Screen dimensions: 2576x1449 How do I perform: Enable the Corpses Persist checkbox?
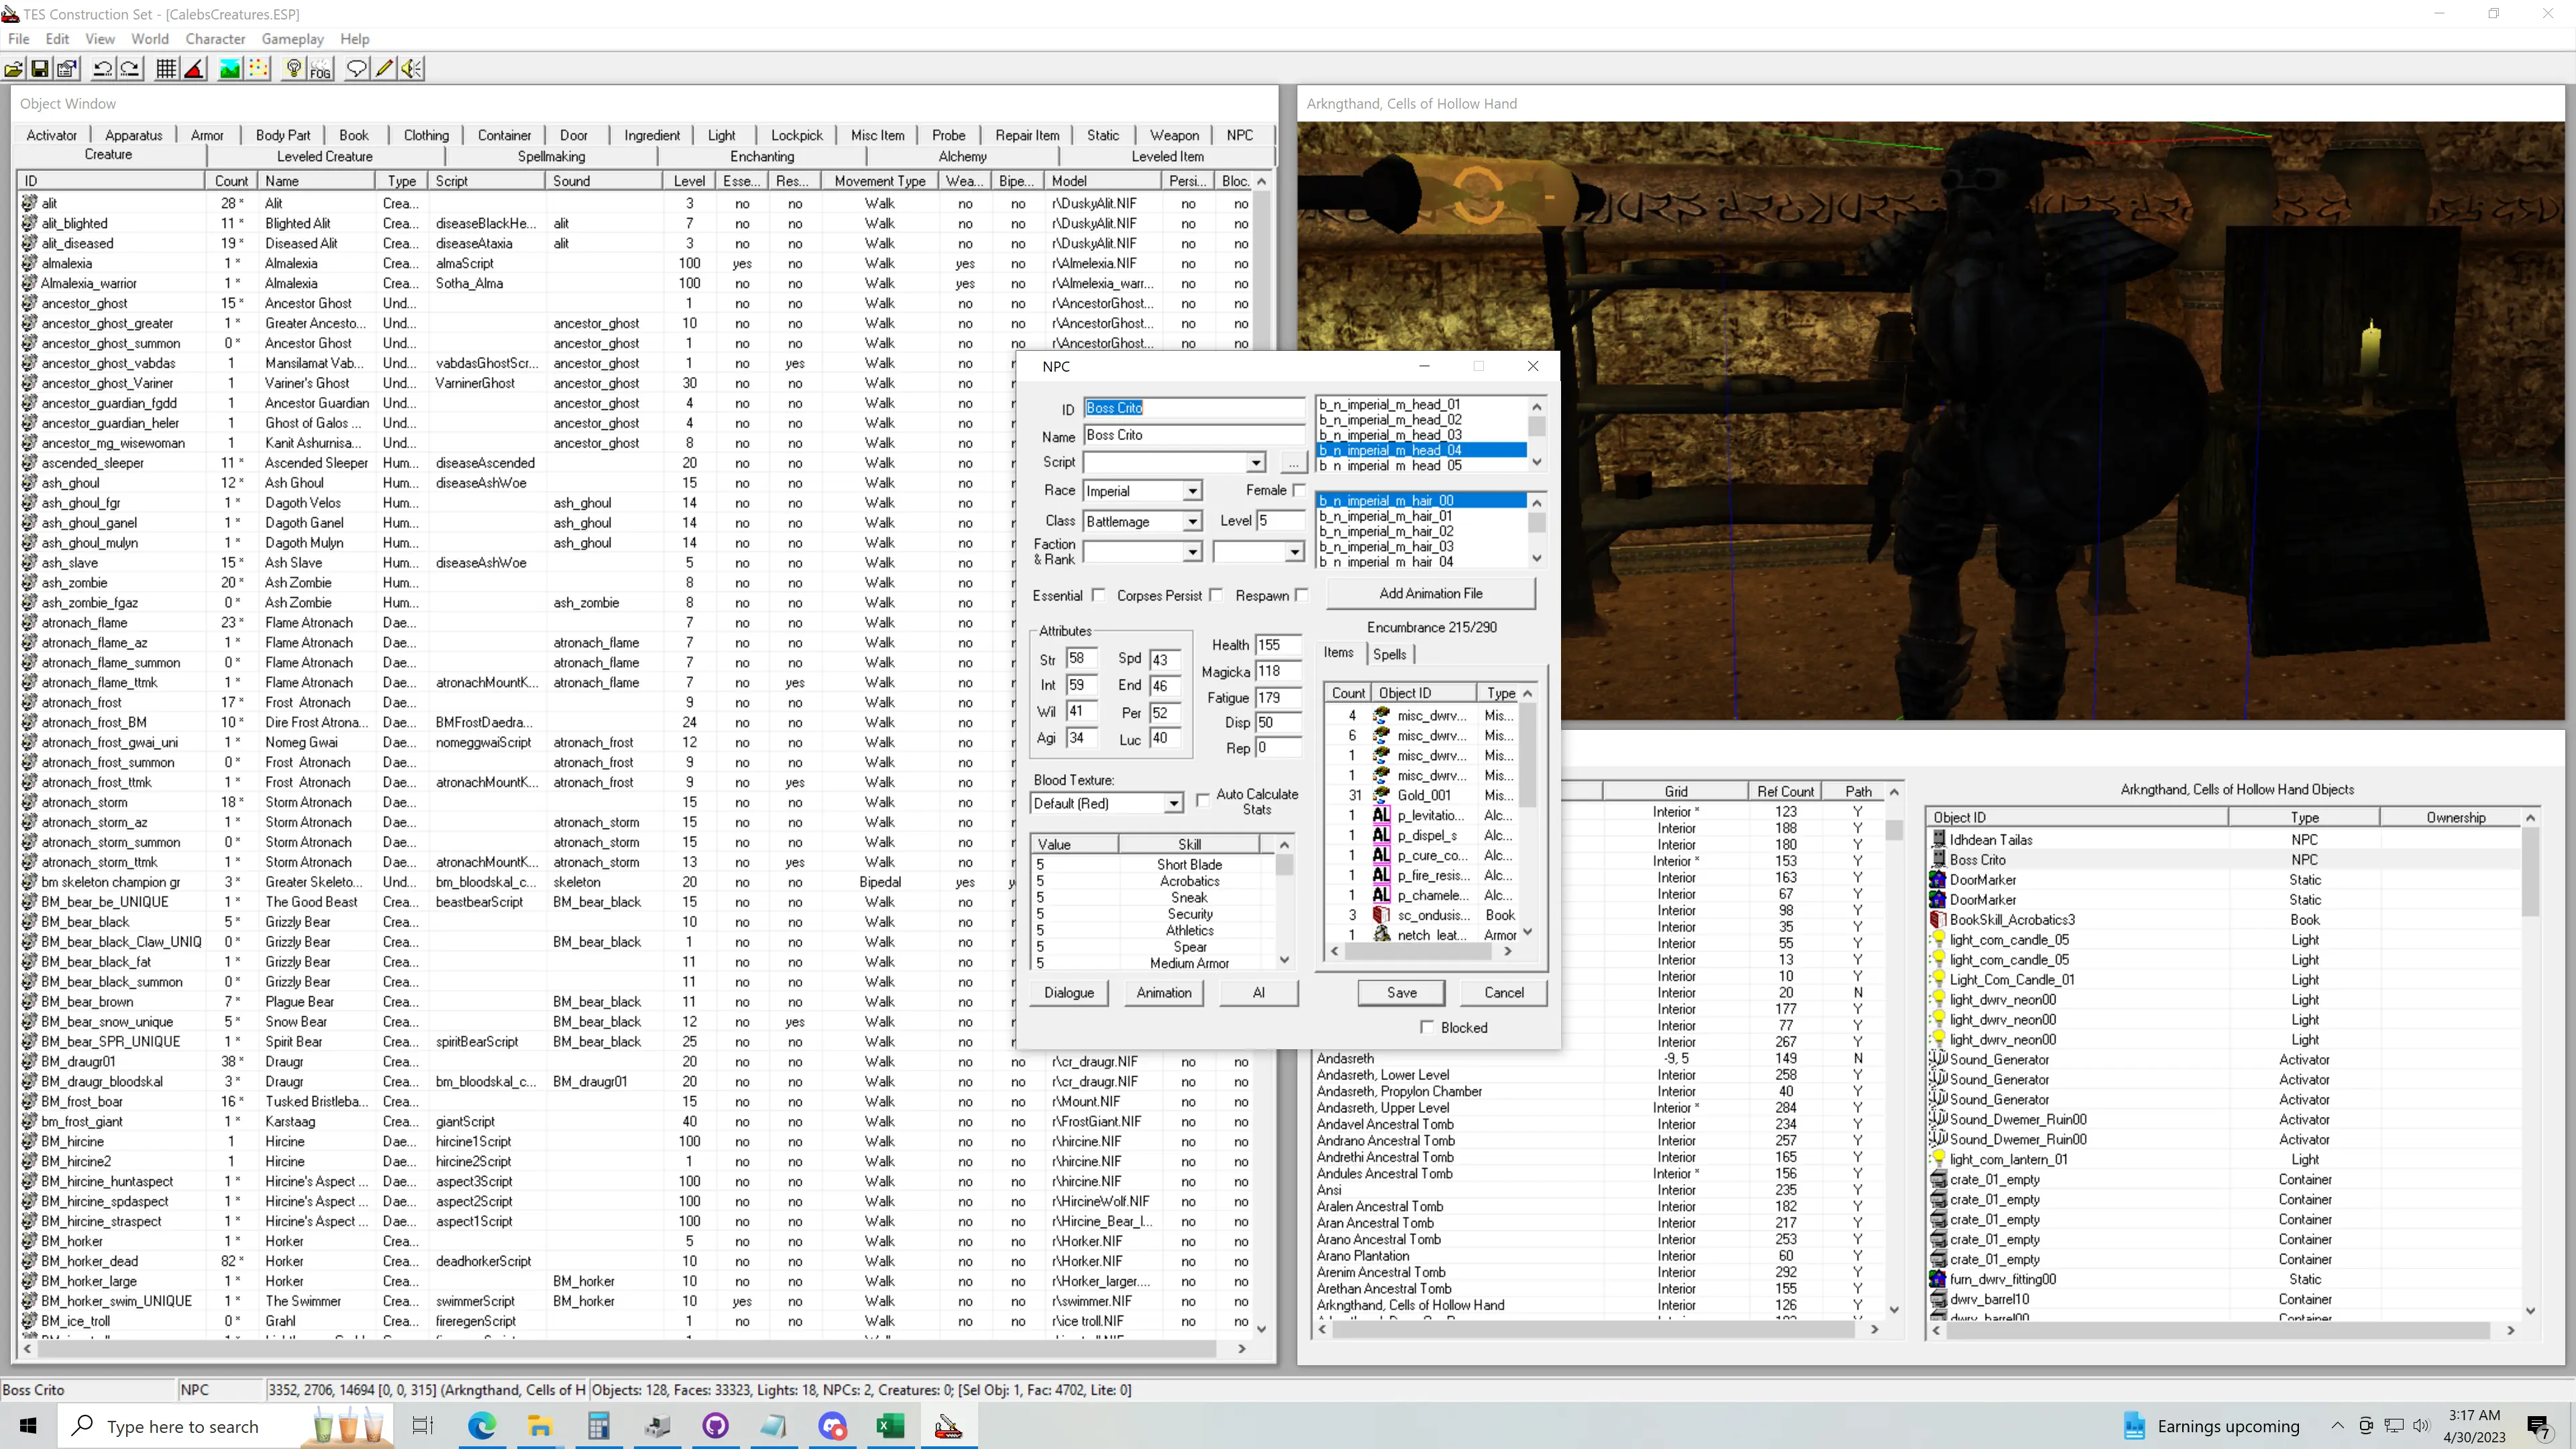(x=1216, y=595)
